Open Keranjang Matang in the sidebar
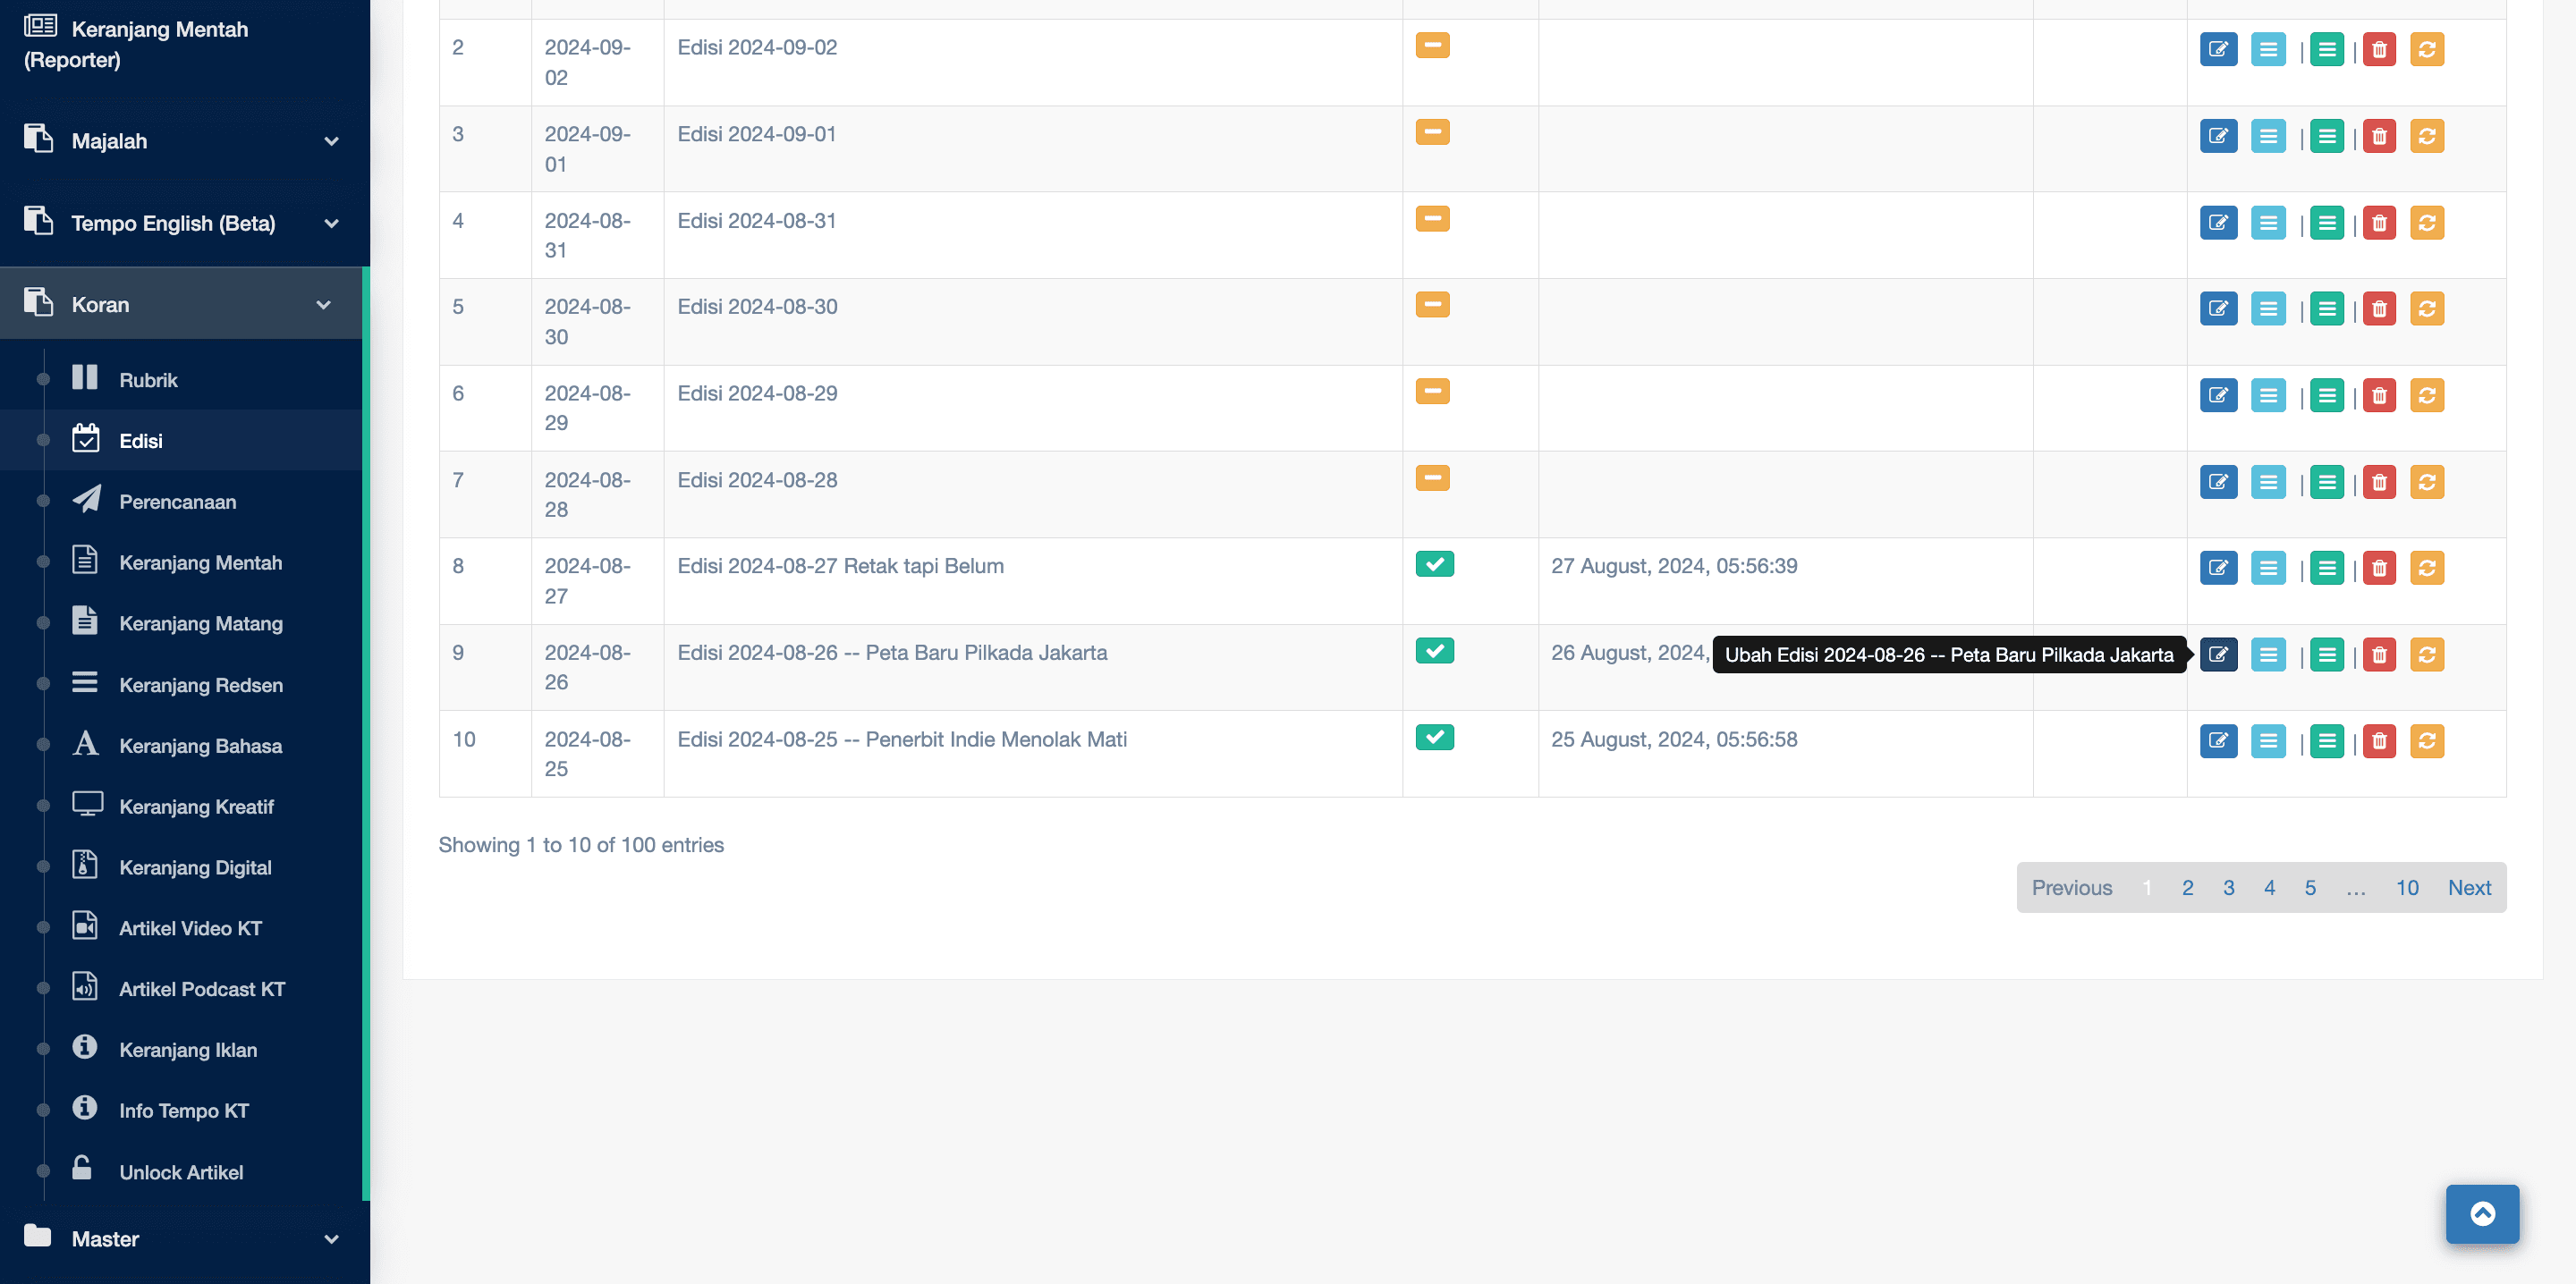This screenshot has height=1284, width=2576. click(181, 624)
